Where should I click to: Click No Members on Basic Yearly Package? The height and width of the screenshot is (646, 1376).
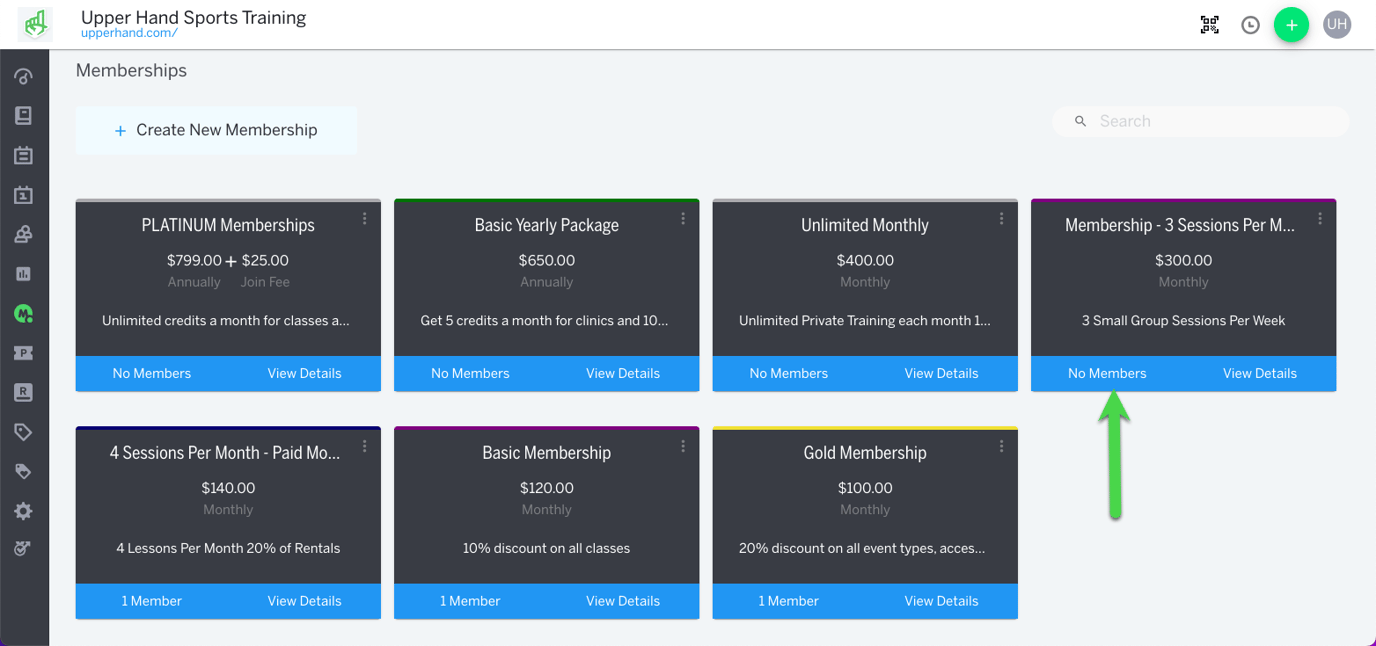coord(470,373)
